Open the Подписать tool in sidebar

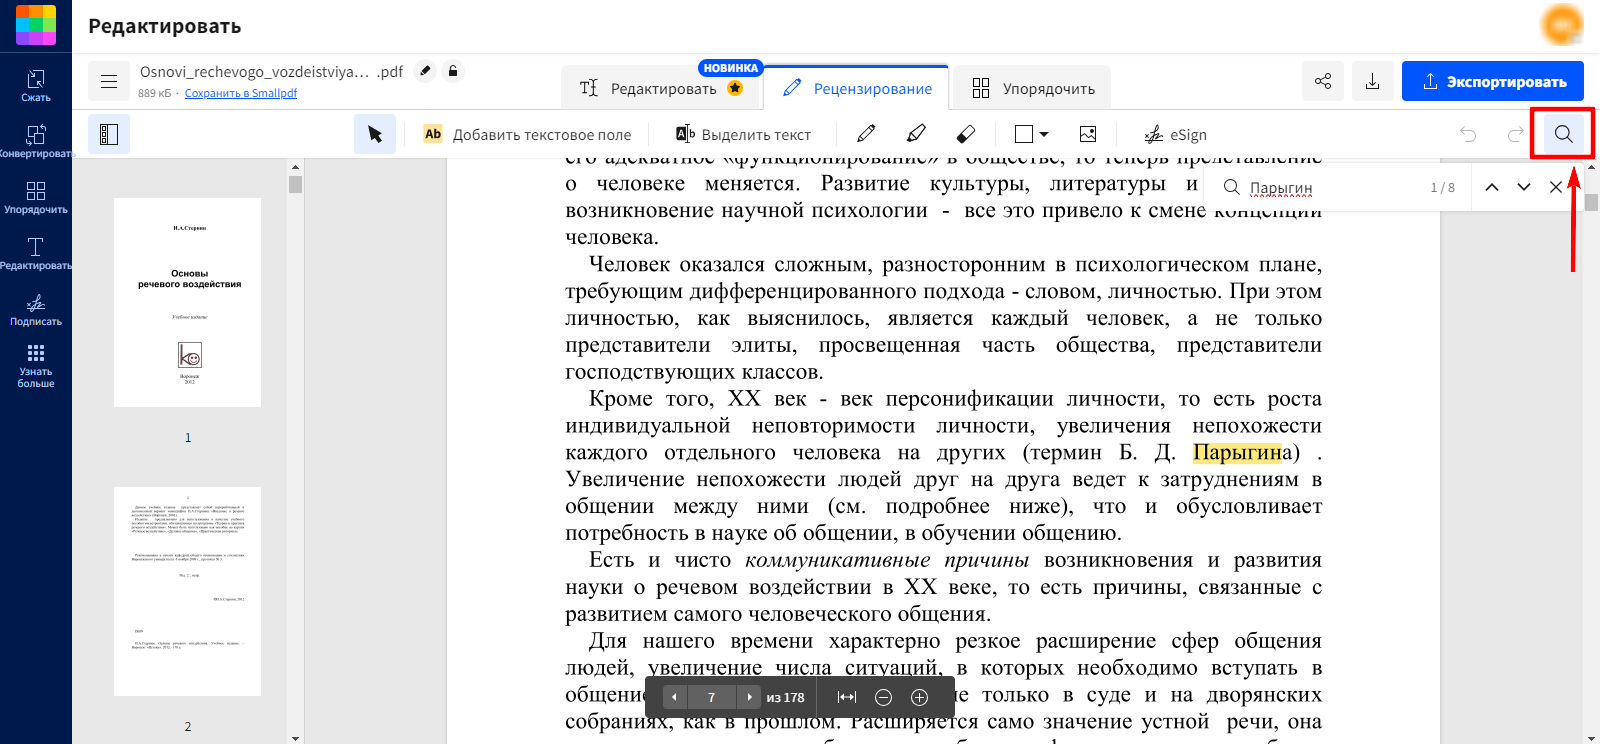pos(36,310)
